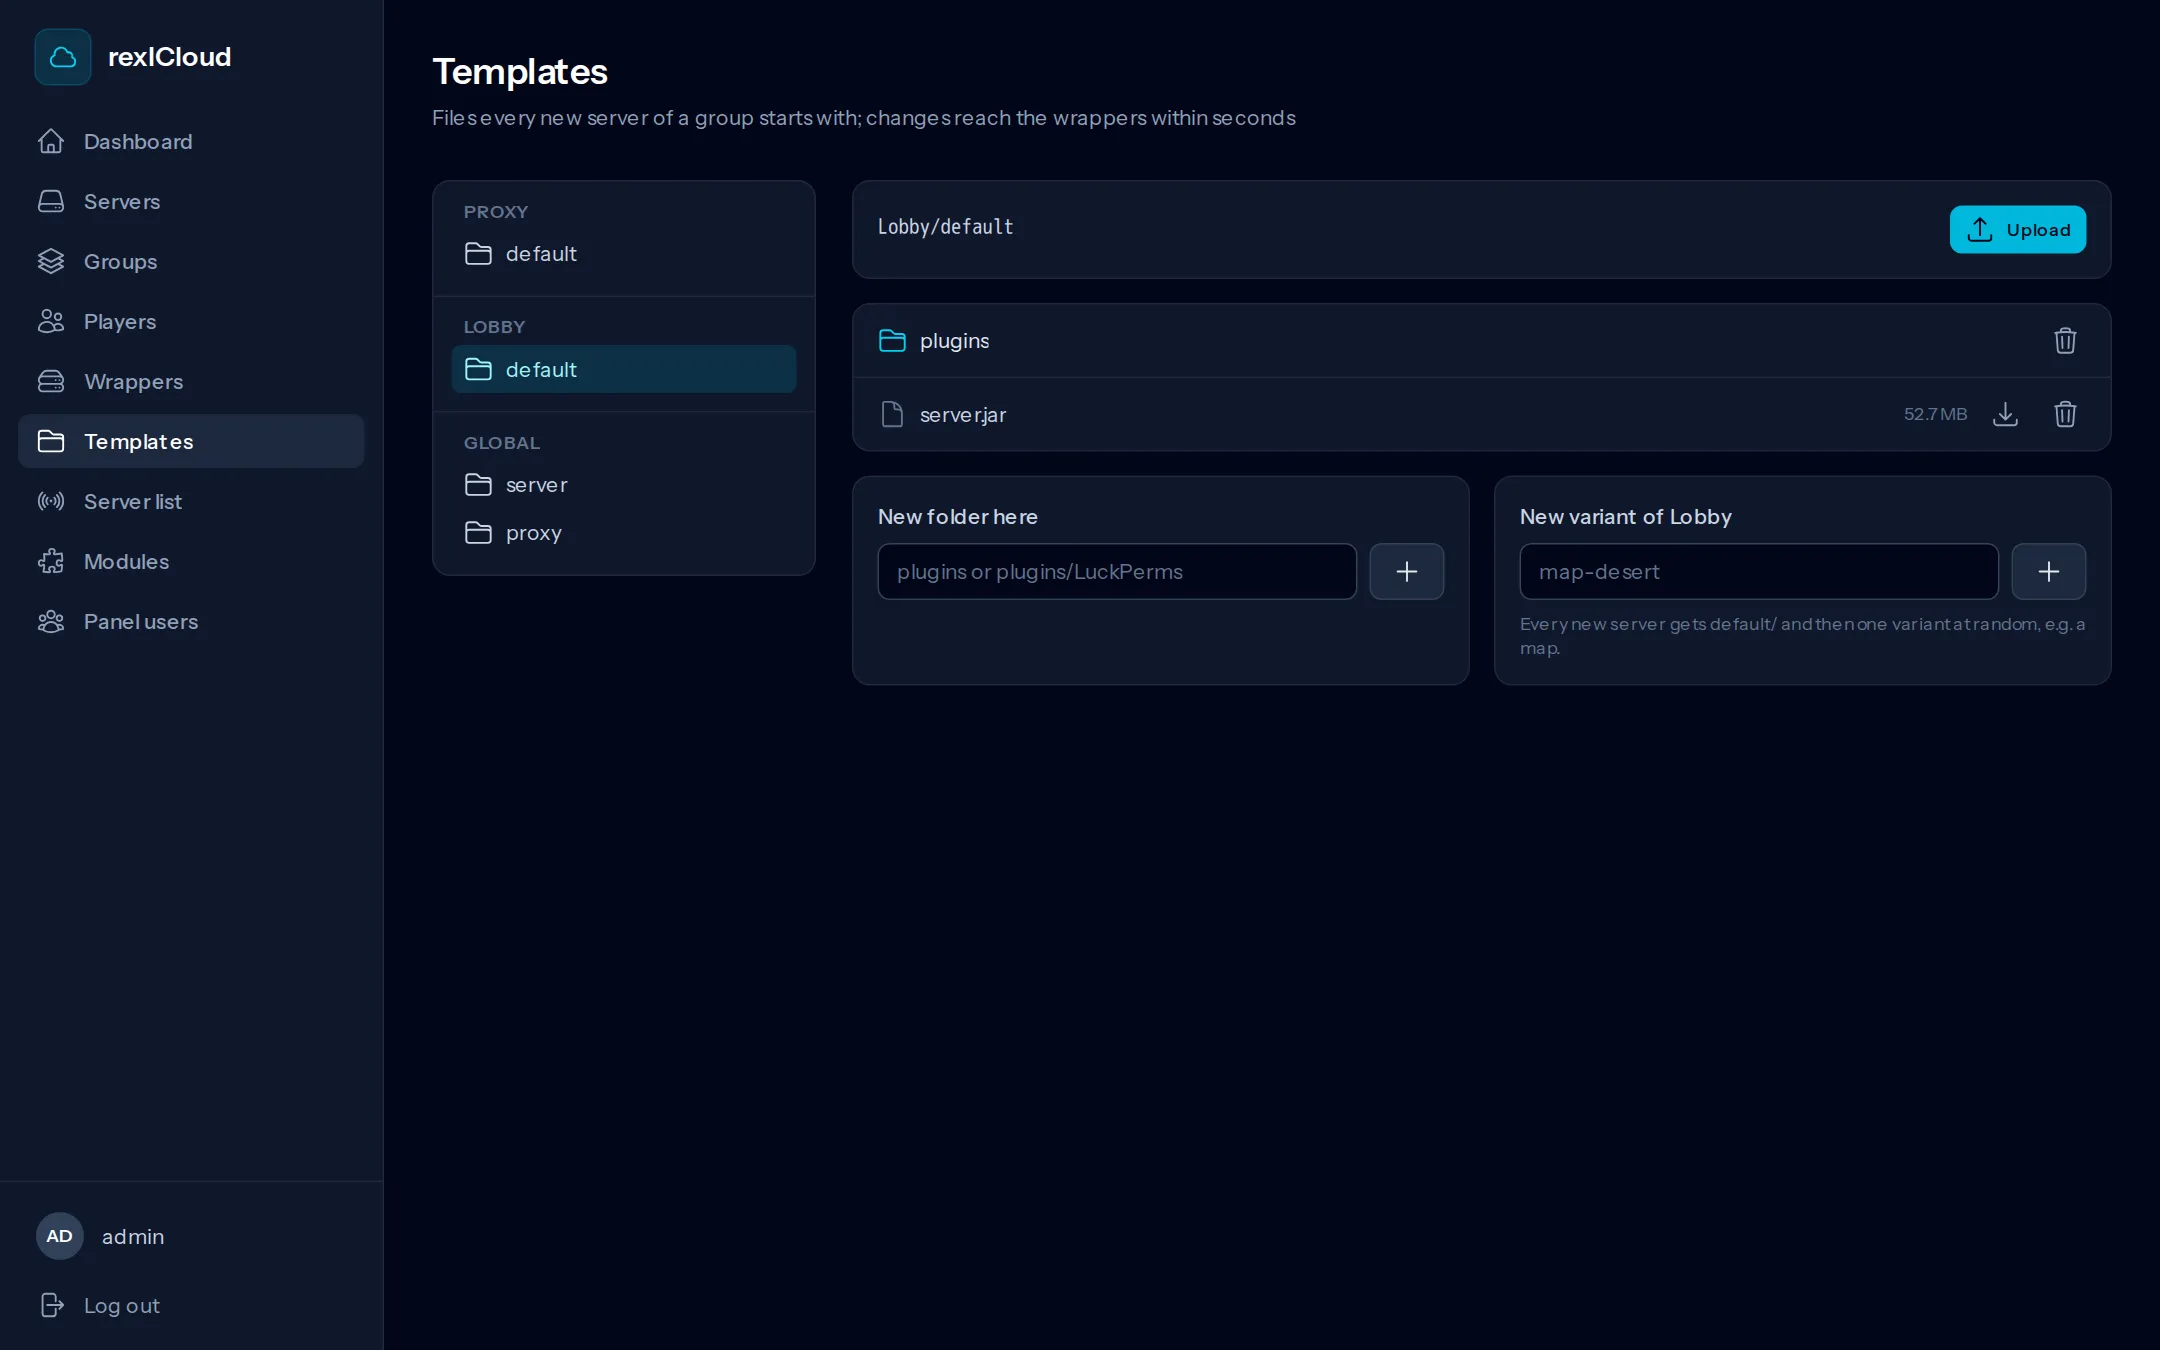The width and height of the screenshot is (2160, 1350).
Task: Go to Servers in the sidebar
Action: (x=191, y=202)
